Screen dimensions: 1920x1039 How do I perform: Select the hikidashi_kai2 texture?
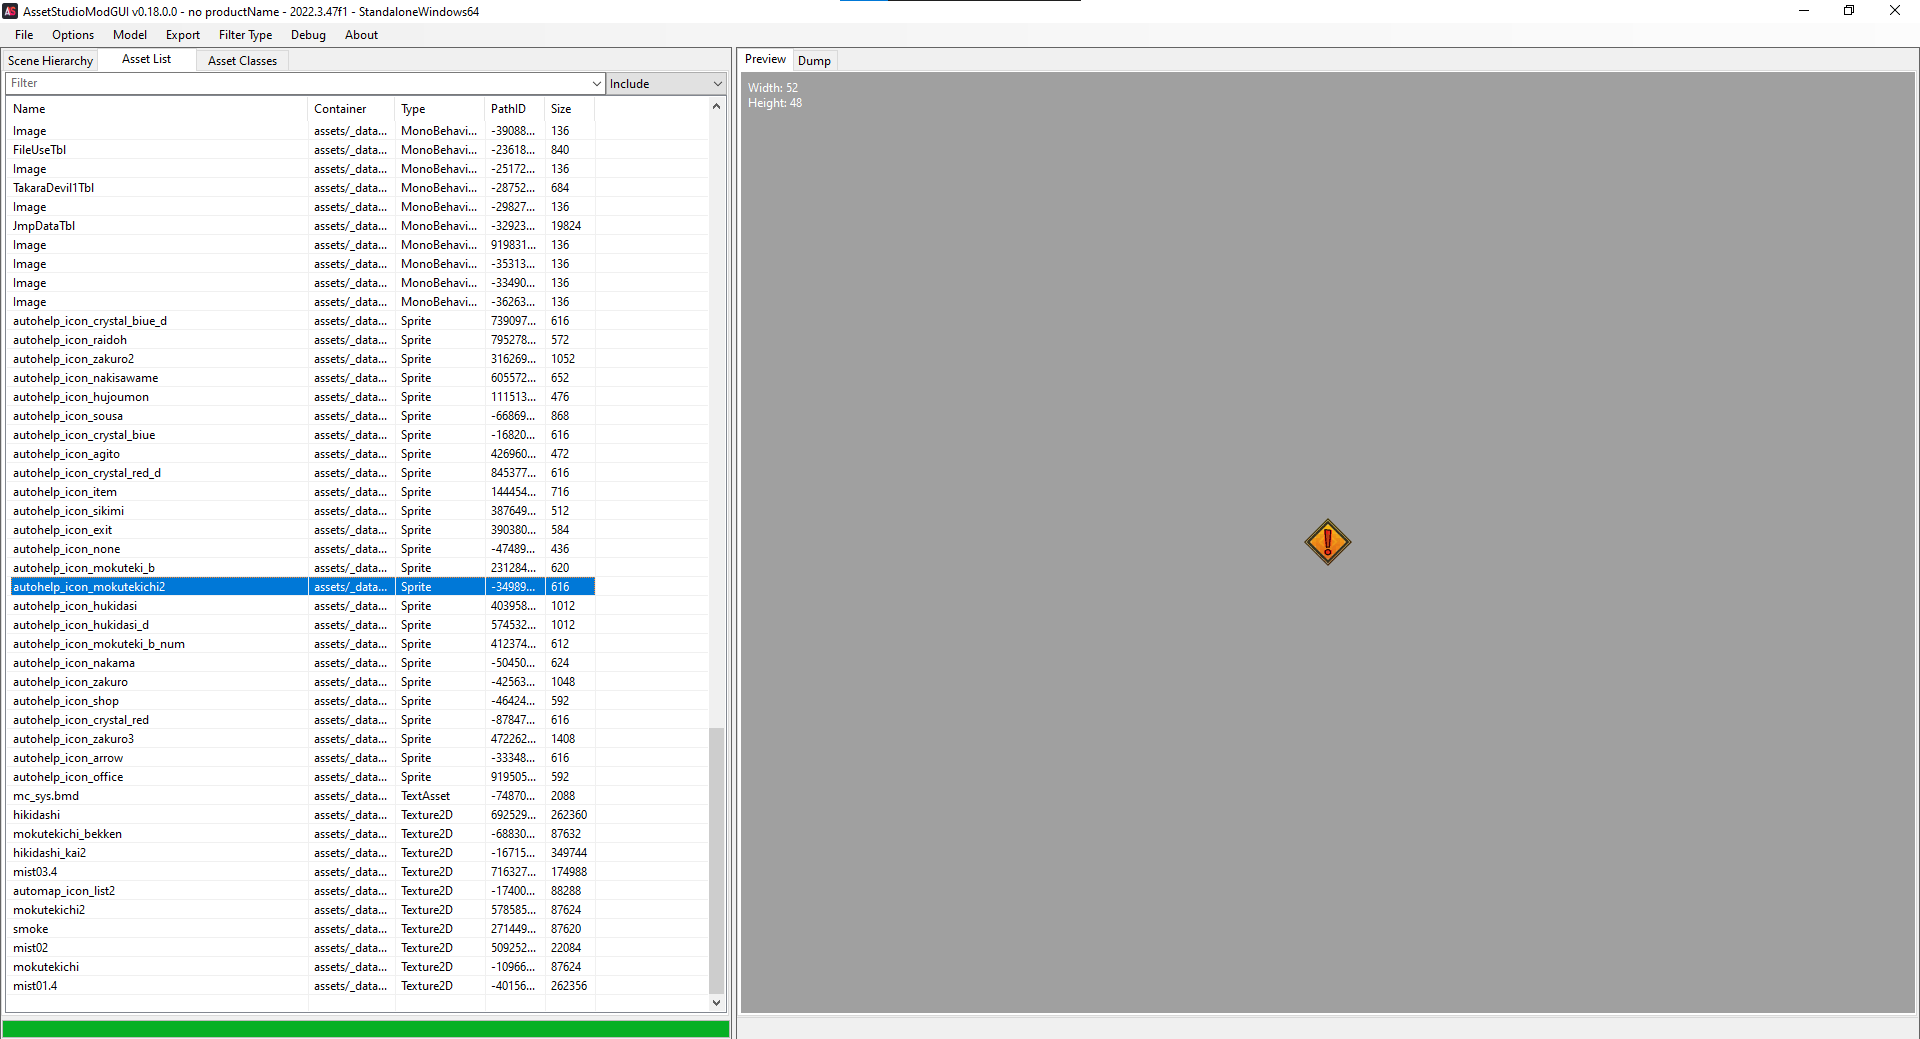pyautogui.click(x=302, y=853)
